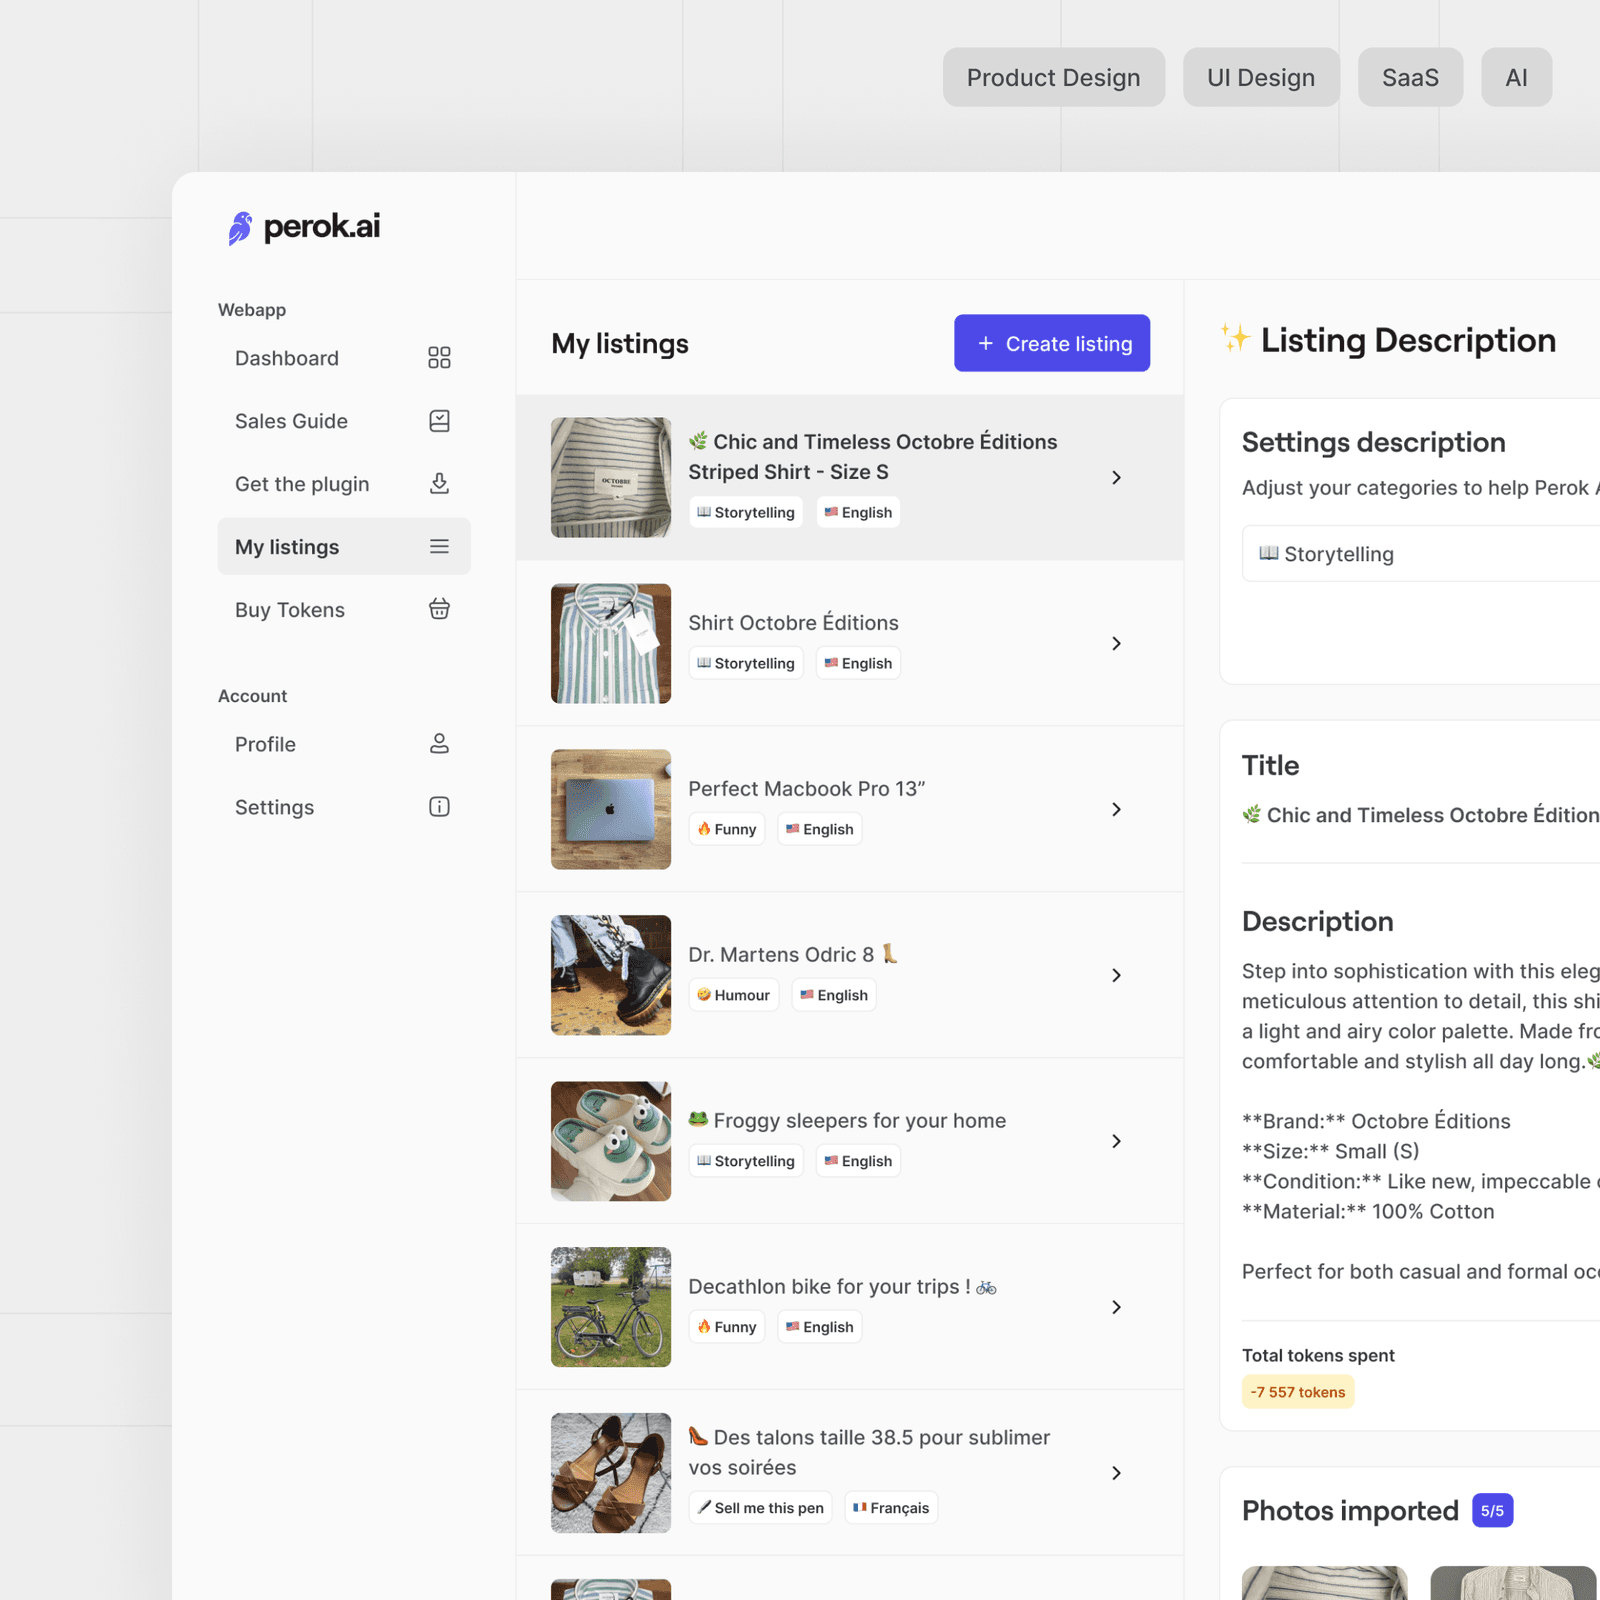1600x1600 pixels.
Task: Click the Product Design tag
Action: [x=1053, y=77]
